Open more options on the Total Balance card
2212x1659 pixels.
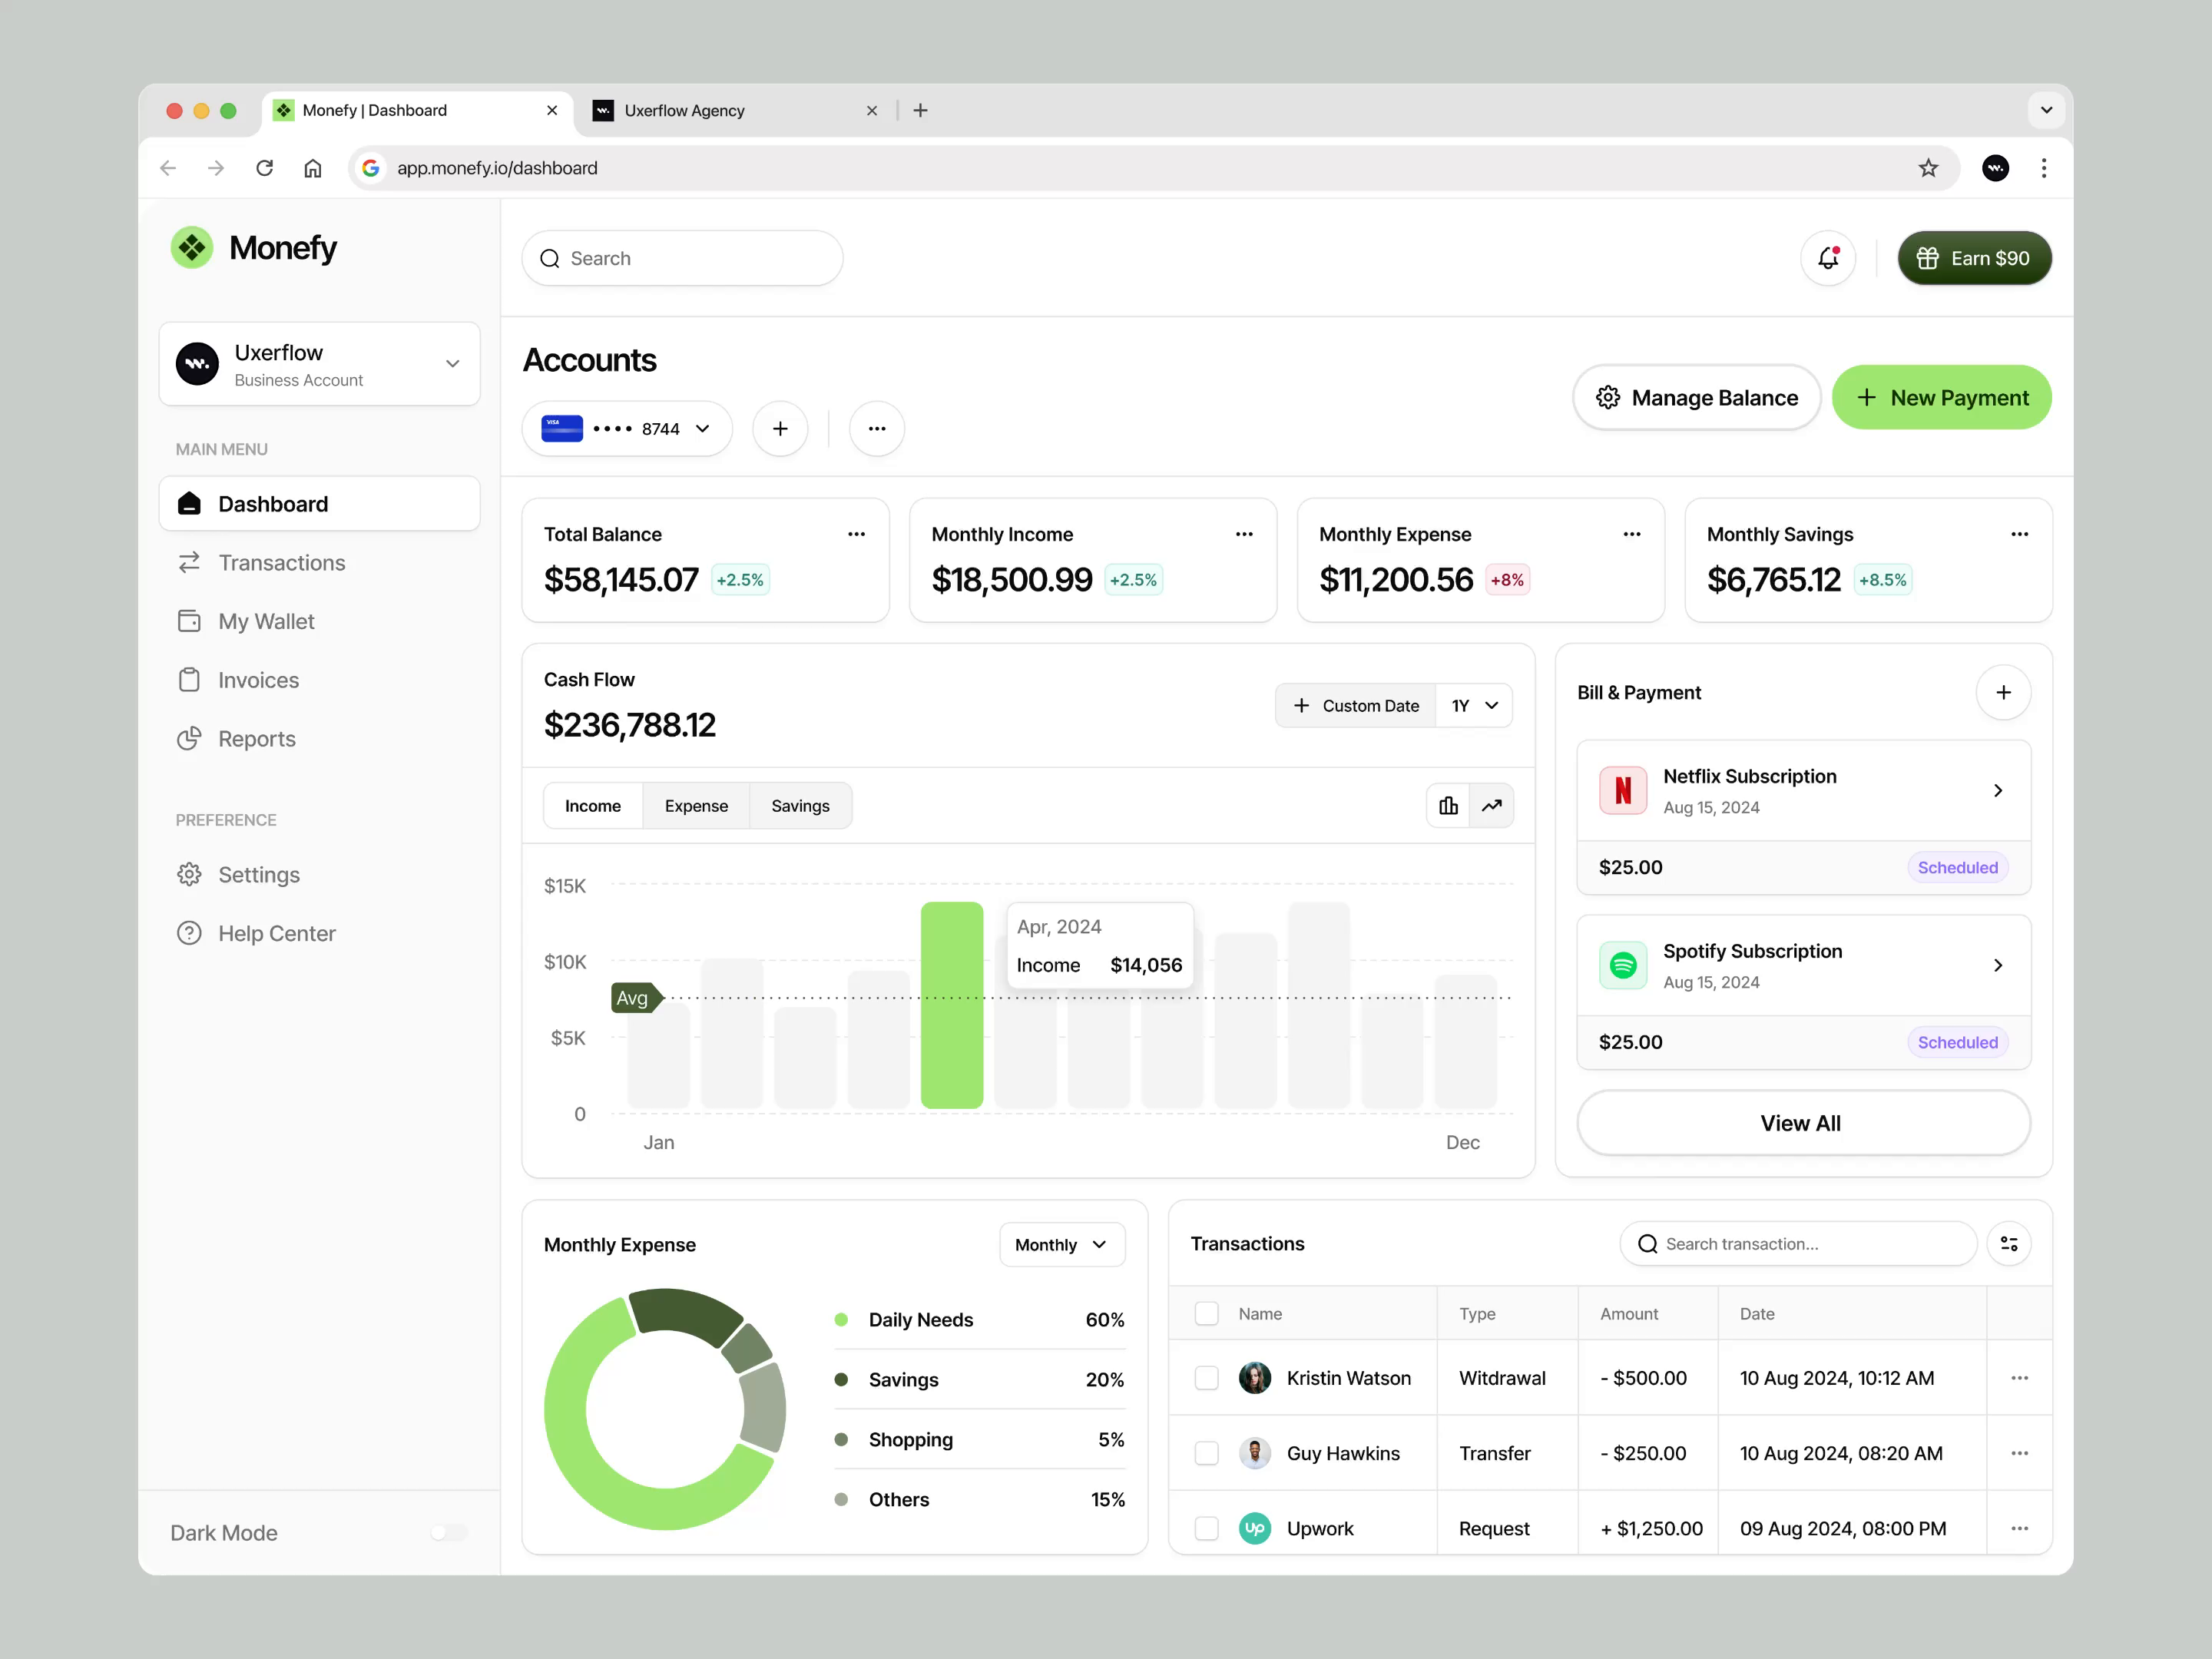coord(856,534)
